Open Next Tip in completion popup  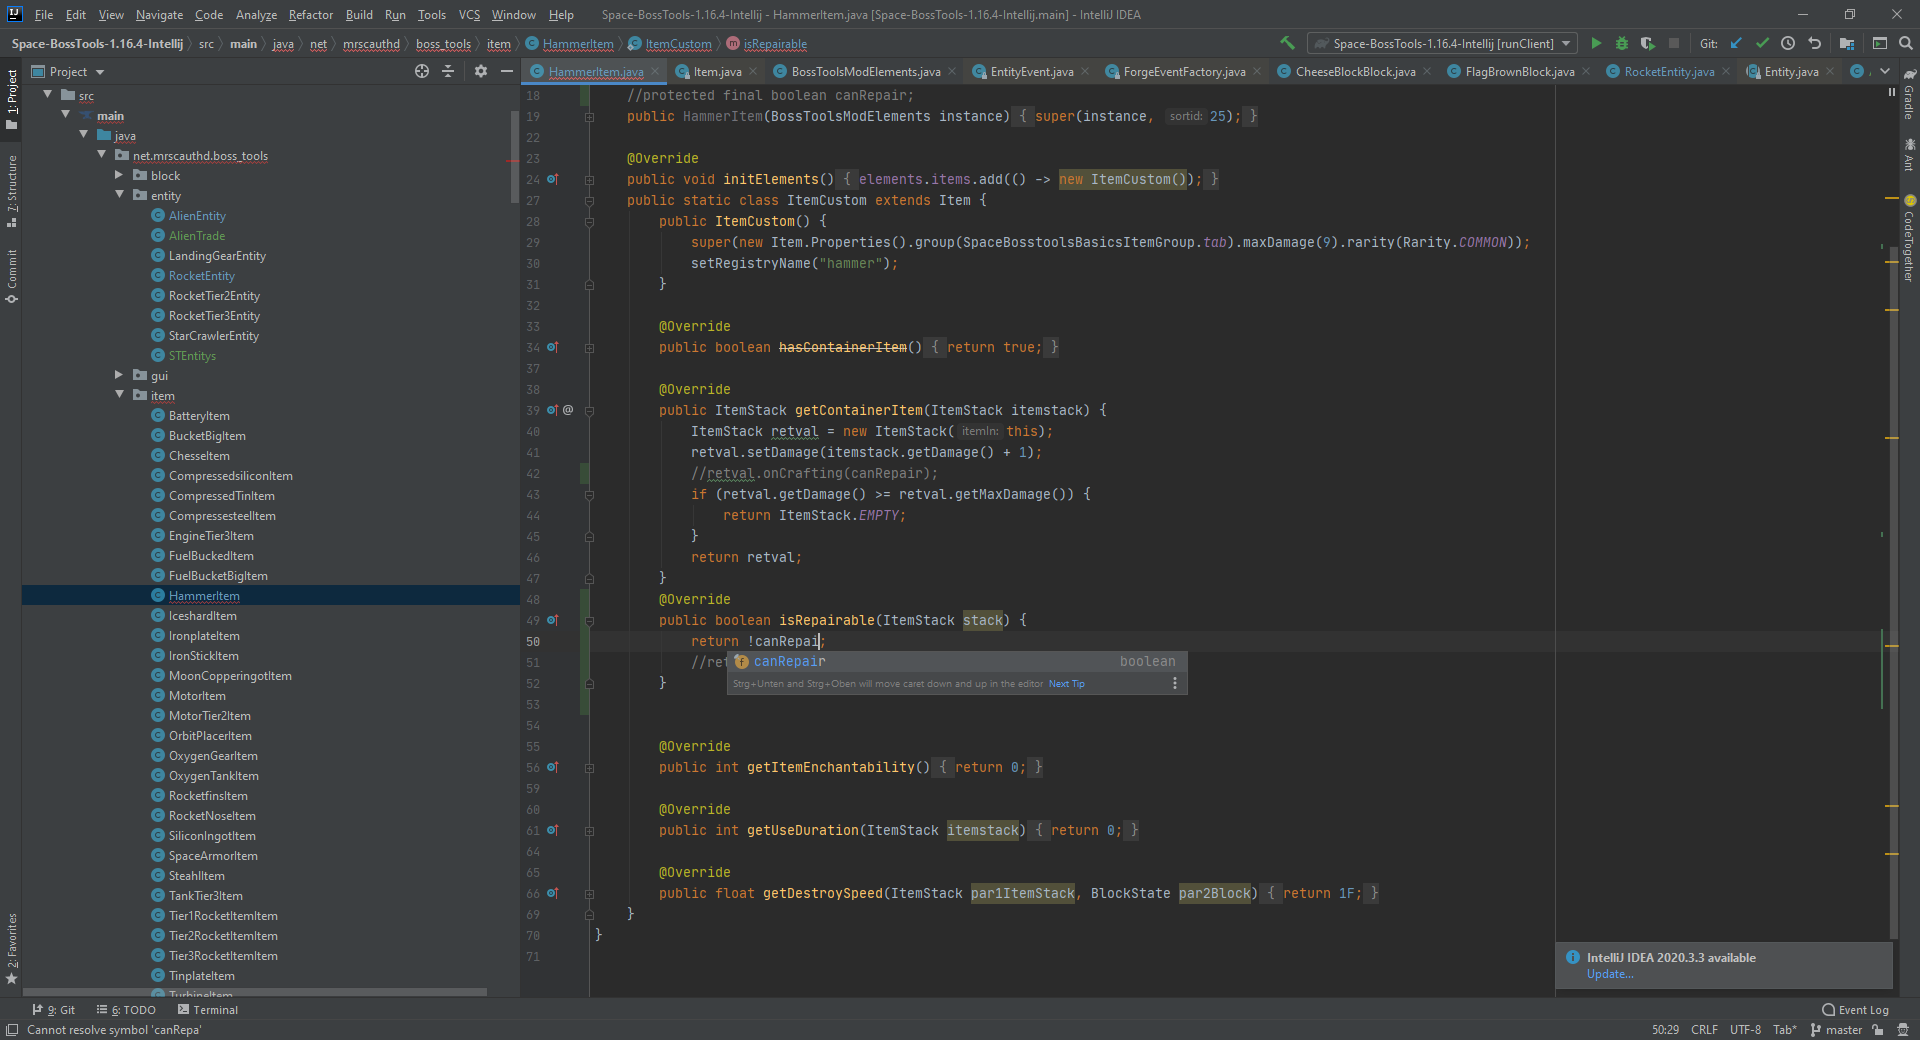pyautogui.click(x=1066, y=684)
